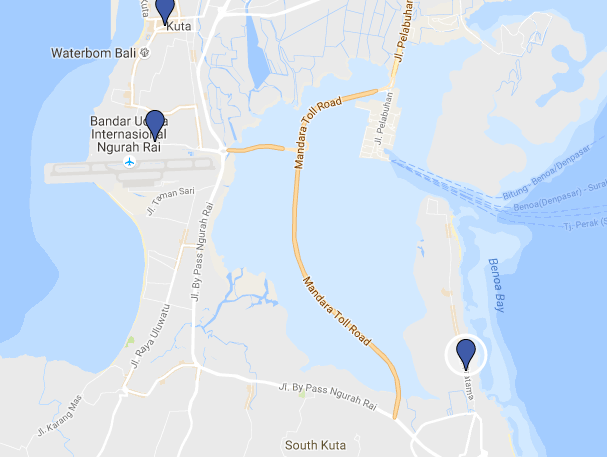Click the circled blue pin near Benoa Bay
Viewport: 607px width, 457px height.
pos(466,354)
